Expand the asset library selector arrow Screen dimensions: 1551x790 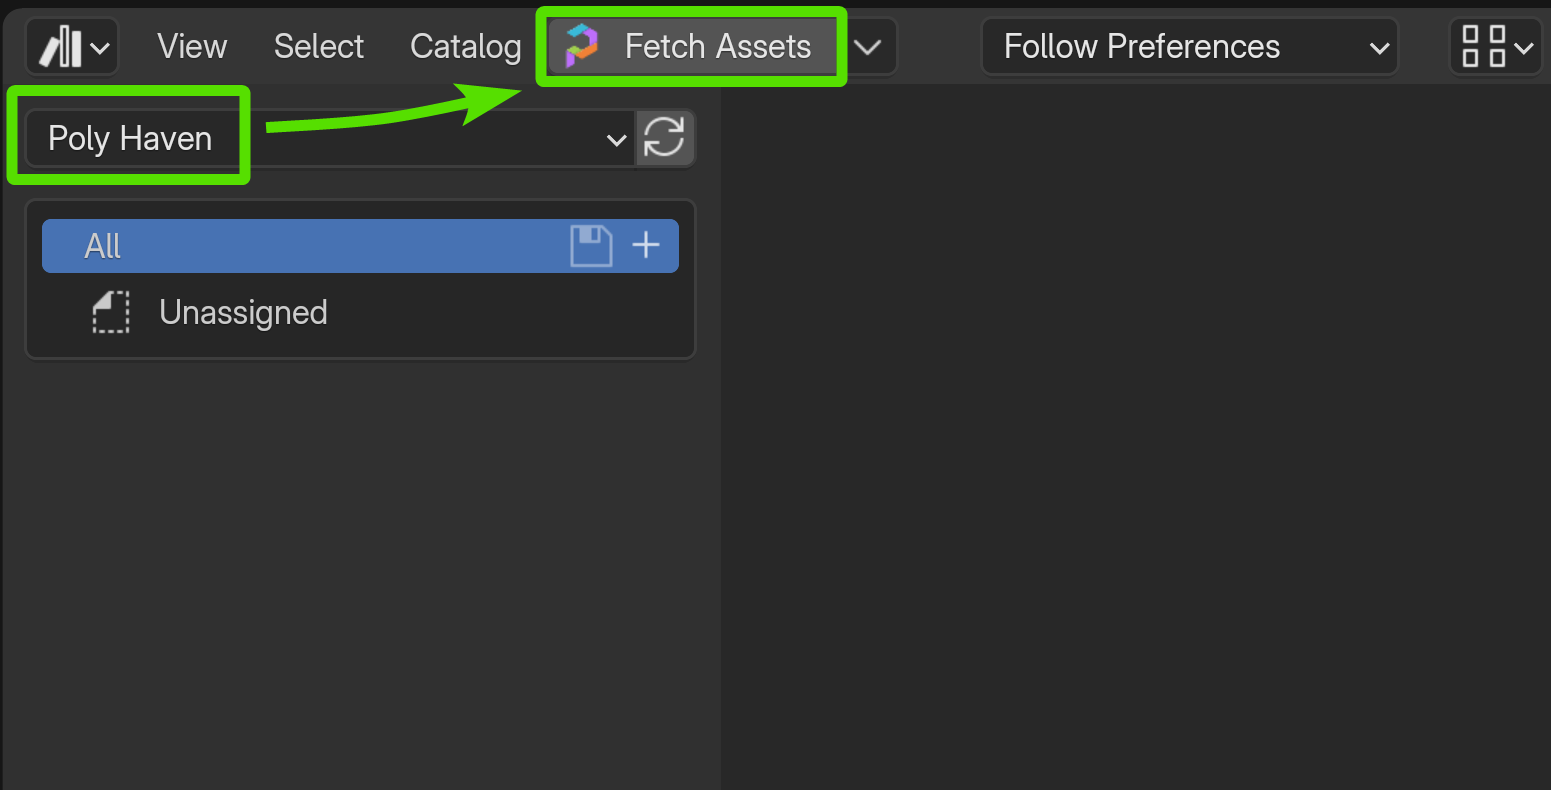616,140
